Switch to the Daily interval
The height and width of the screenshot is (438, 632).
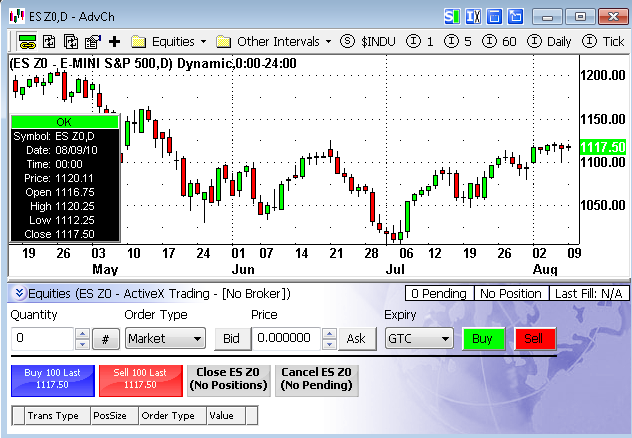point(549,41)
